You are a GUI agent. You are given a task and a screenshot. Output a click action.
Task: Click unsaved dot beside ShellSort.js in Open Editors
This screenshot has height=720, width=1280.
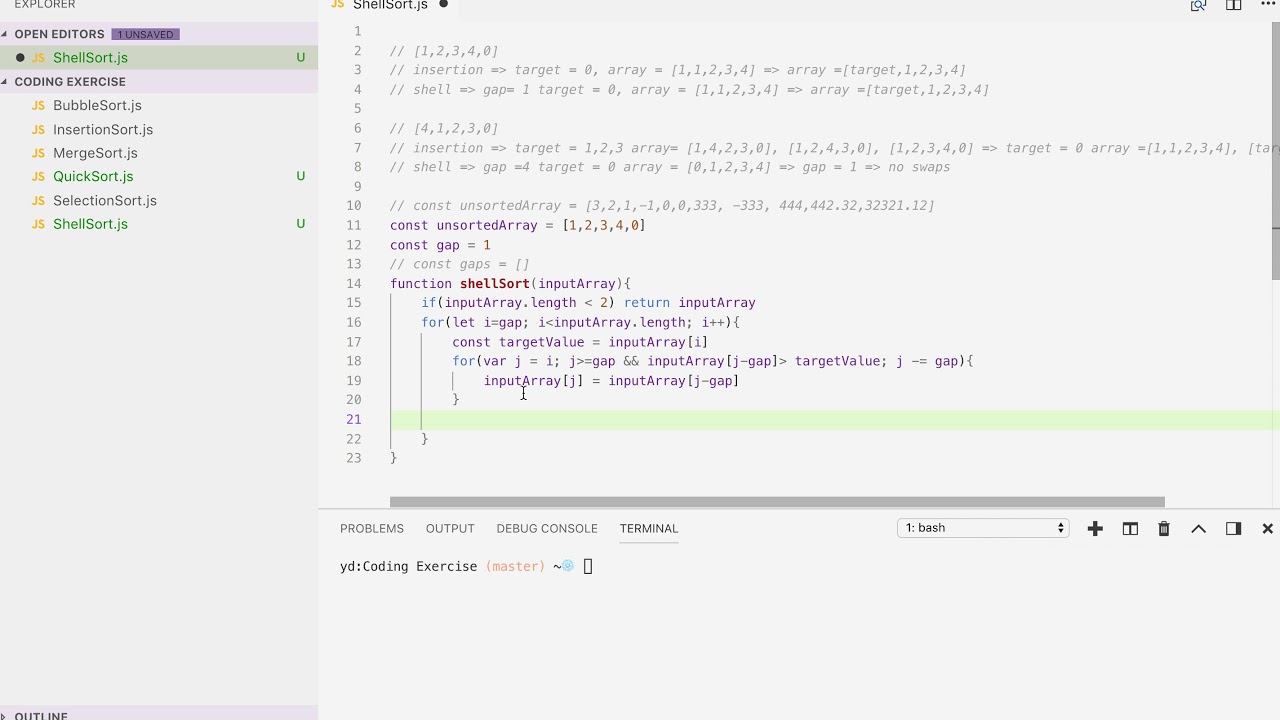(20, 58)
